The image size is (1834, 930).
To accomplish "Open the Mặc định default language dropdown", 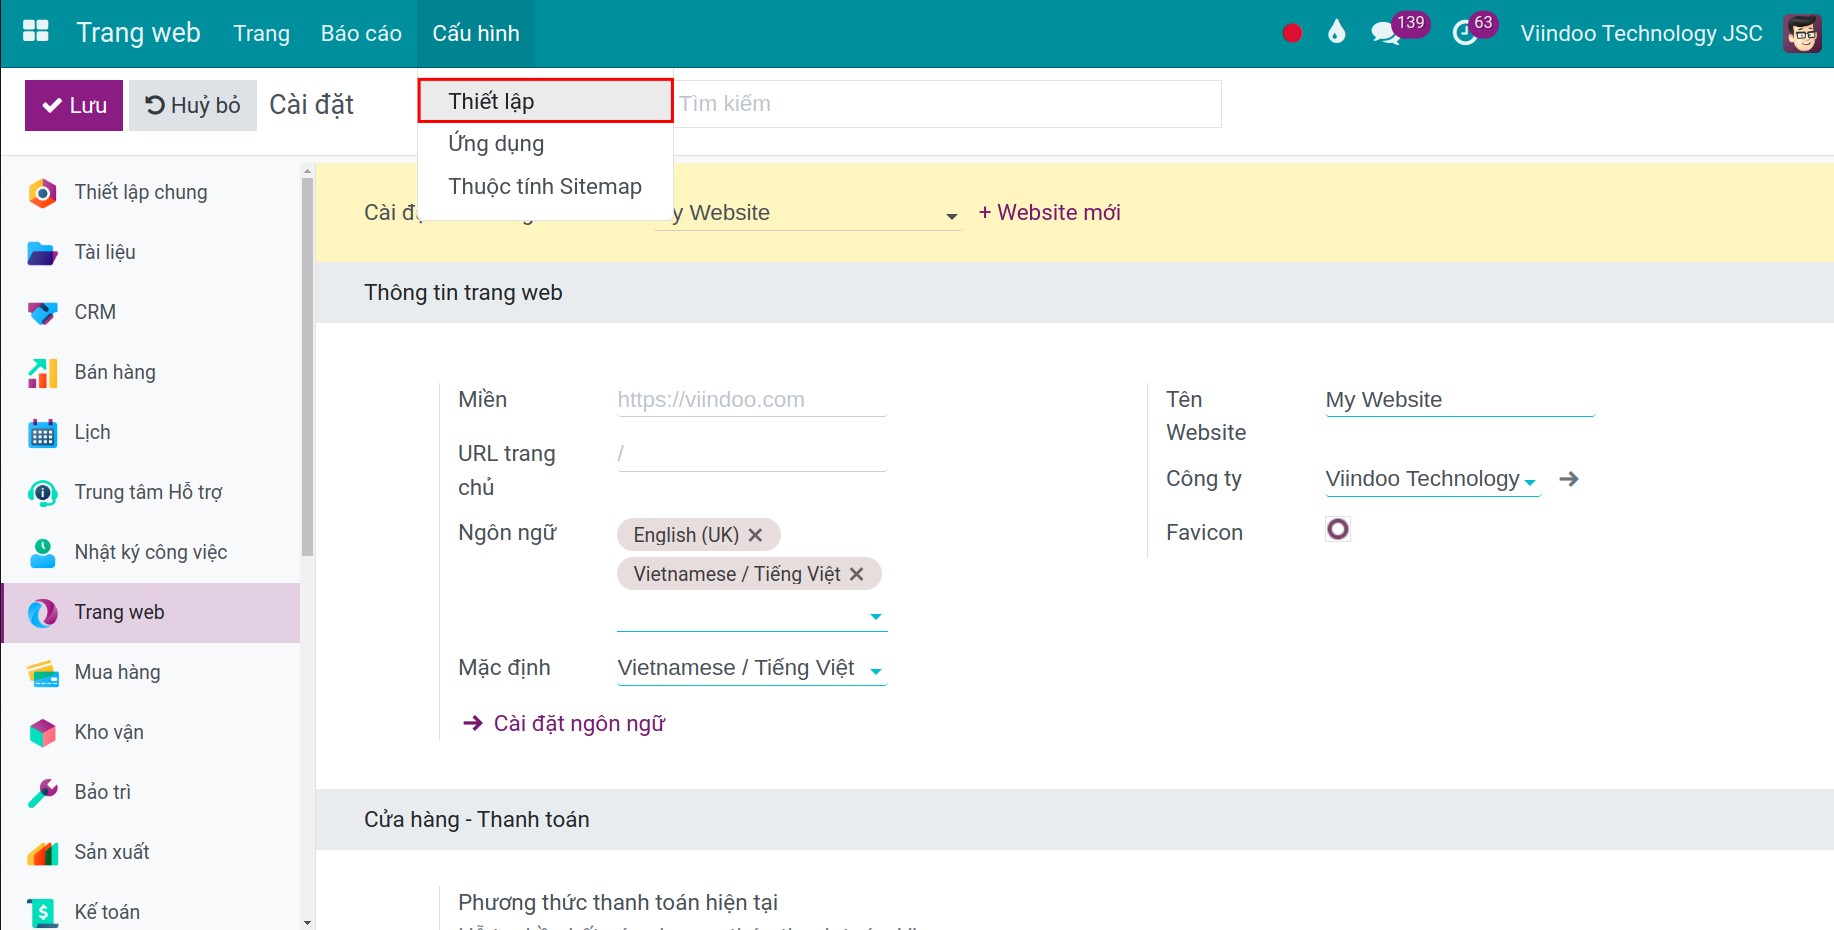I will point(876,671).
